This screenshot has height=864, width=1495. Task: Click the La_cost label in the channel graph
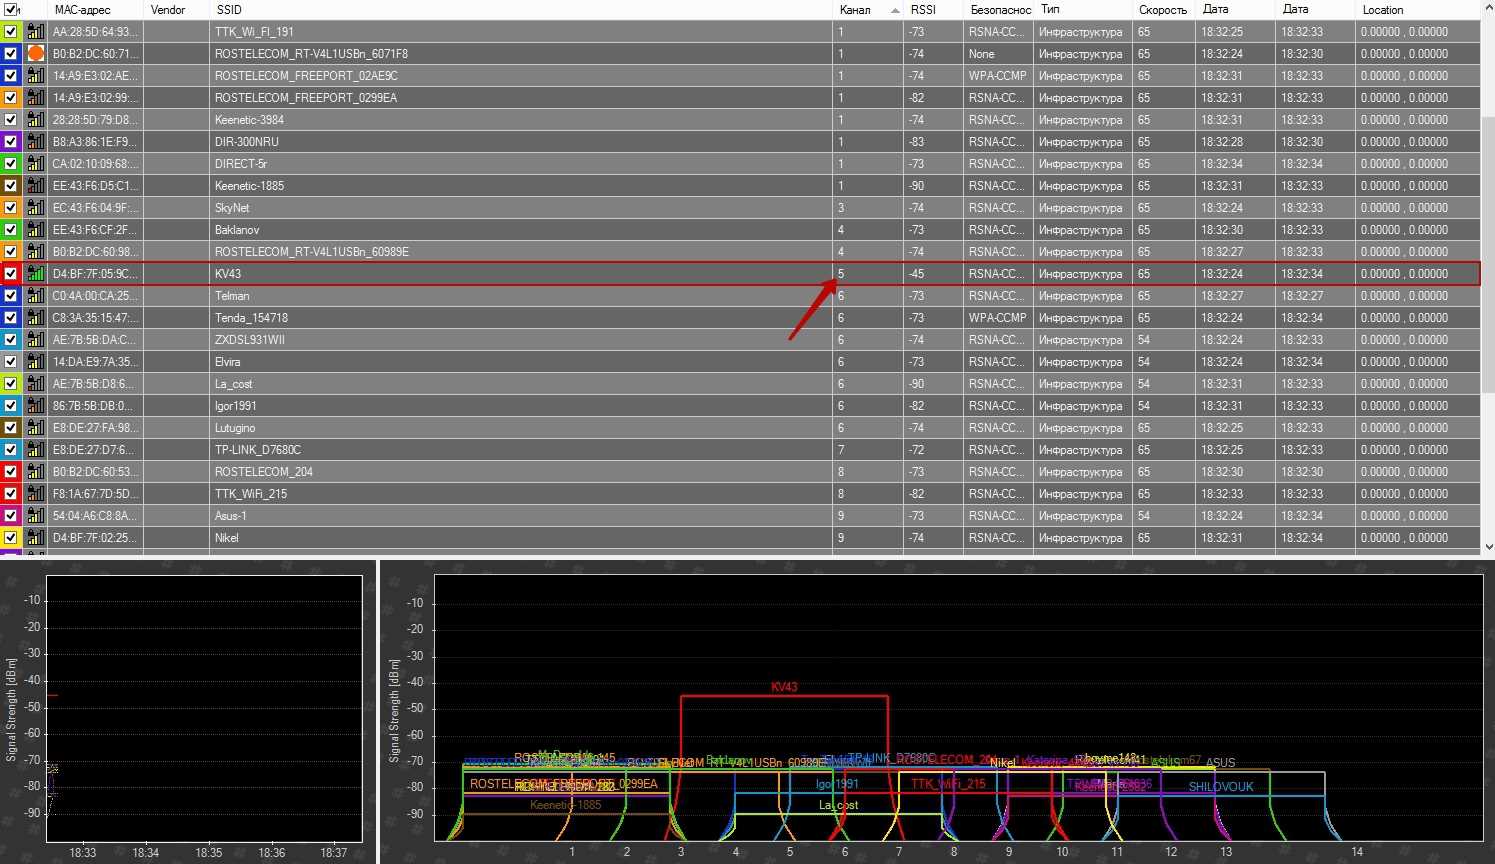point(838,805)
